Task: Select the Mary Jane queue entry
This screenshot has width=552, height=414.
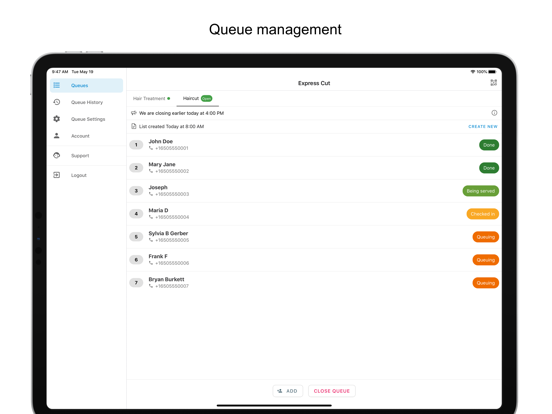Action: pos(314,168)
